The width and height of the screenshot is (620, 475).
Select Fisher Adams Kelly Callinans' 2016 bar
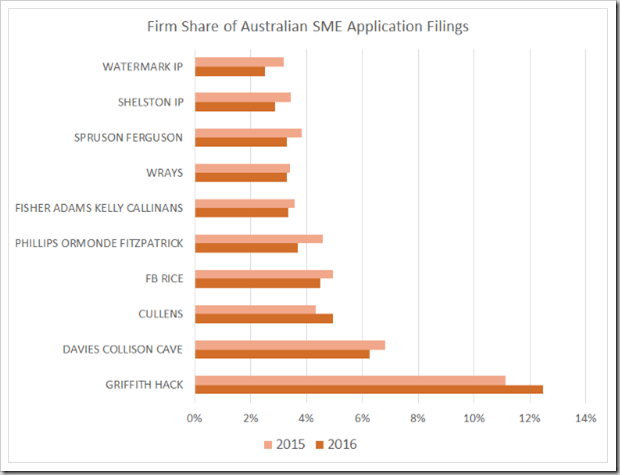242,213
